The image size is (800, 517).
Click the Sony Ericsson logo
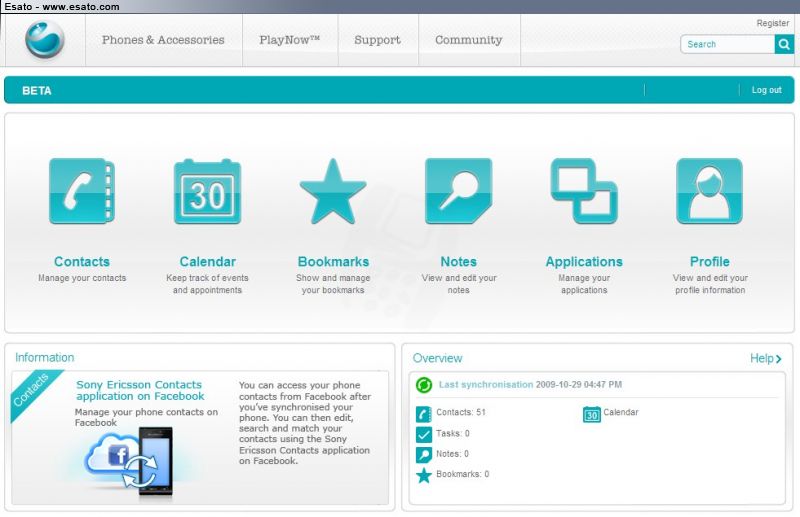click(45, 39)
